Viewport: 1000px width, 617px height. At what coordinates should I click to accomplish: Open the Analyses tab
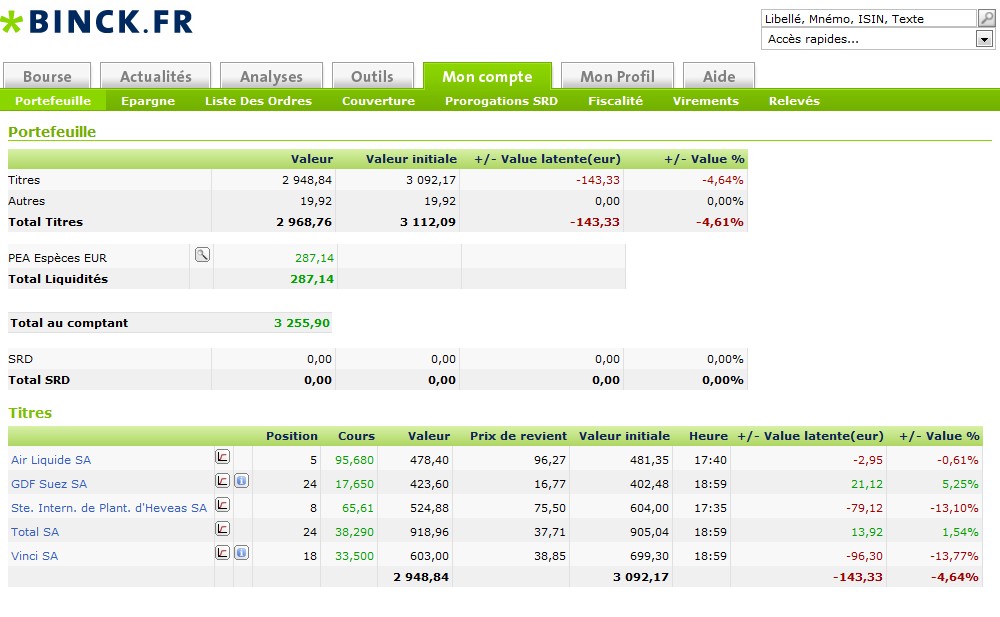(x=271, y=76)
